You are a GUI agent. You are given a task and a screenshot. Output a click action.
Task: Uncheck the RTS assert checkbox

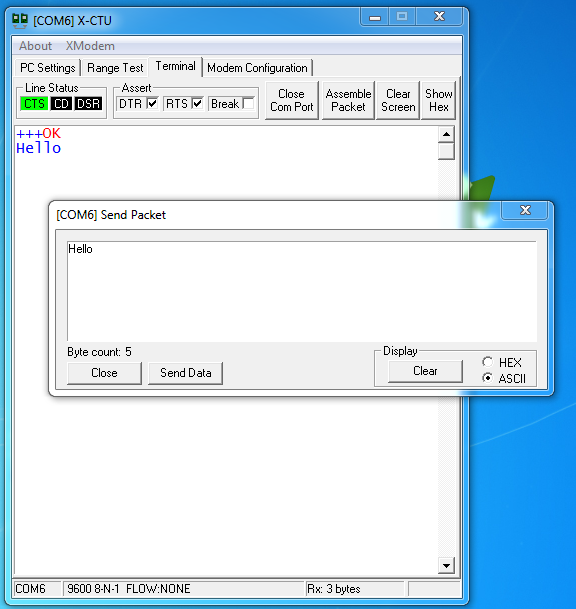(198, 104)
